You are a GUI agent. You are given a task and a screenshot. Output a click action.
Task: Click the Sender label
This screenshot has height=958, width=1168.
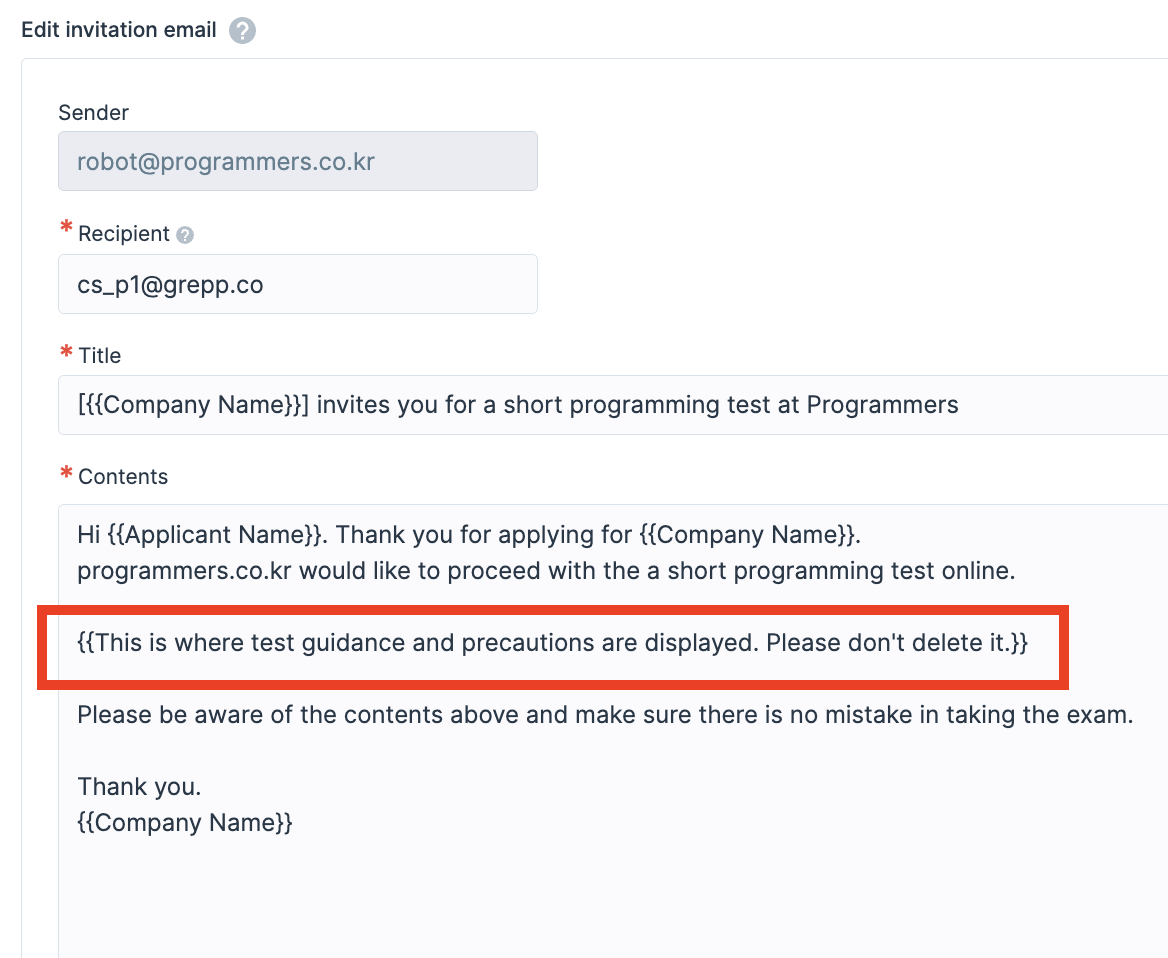click(x=93, y=113)
